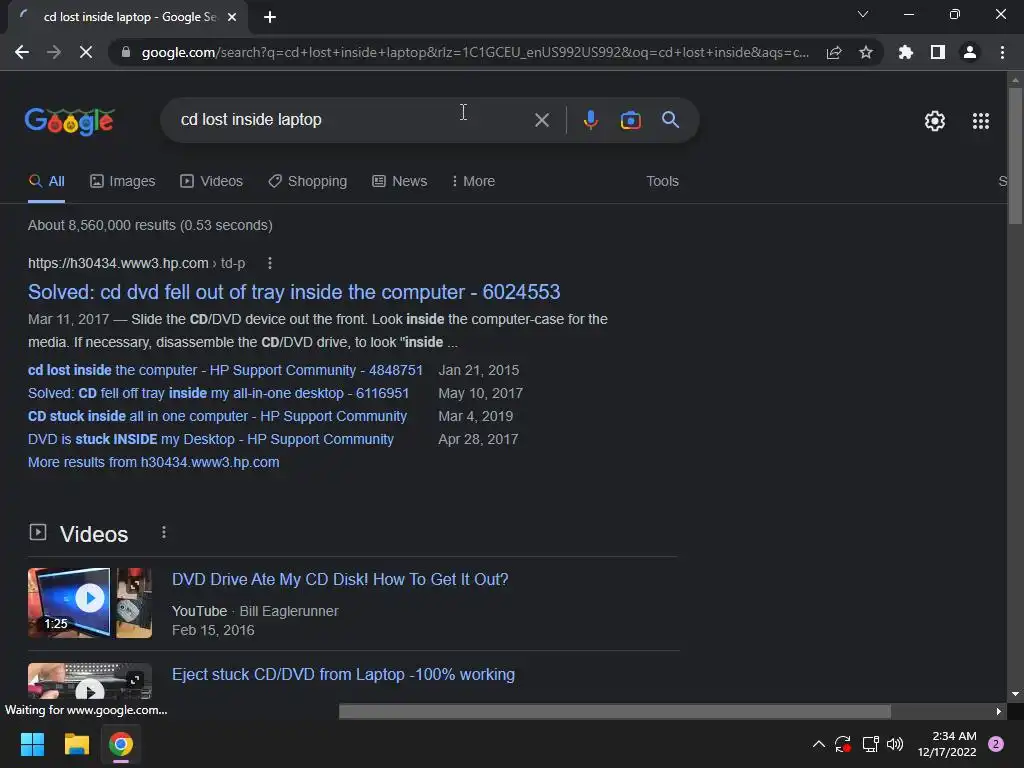Show hidden system tray icons
1024x768 pixels.
818,744
